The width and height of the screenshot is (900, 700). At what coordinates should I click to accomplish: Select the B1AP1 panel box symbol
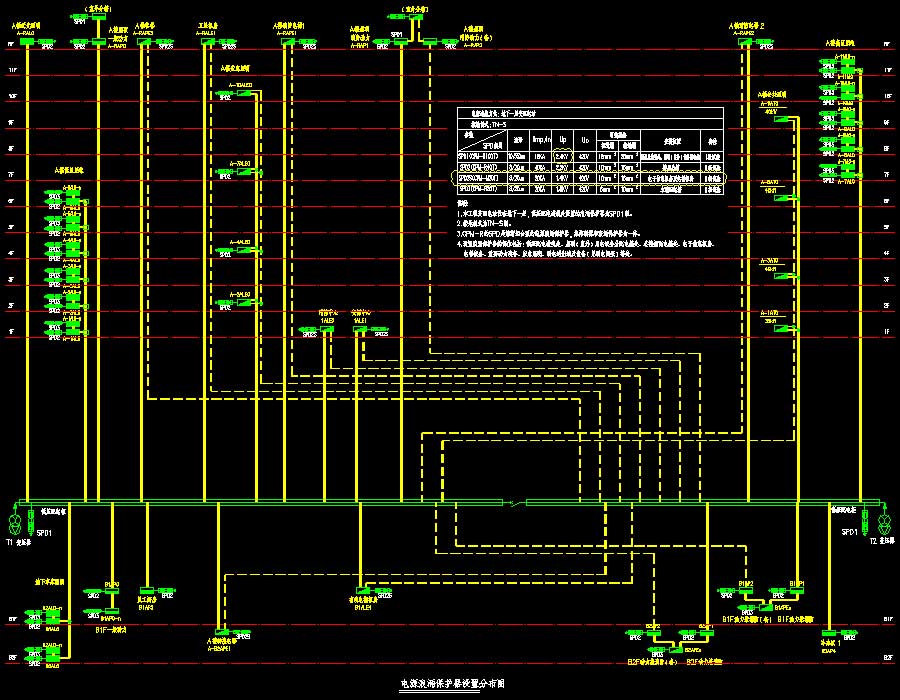point(796,590)
